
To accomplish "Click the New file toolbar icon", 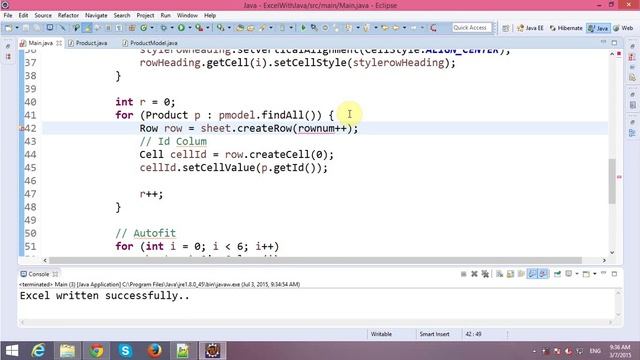I will tap(9, 28).
